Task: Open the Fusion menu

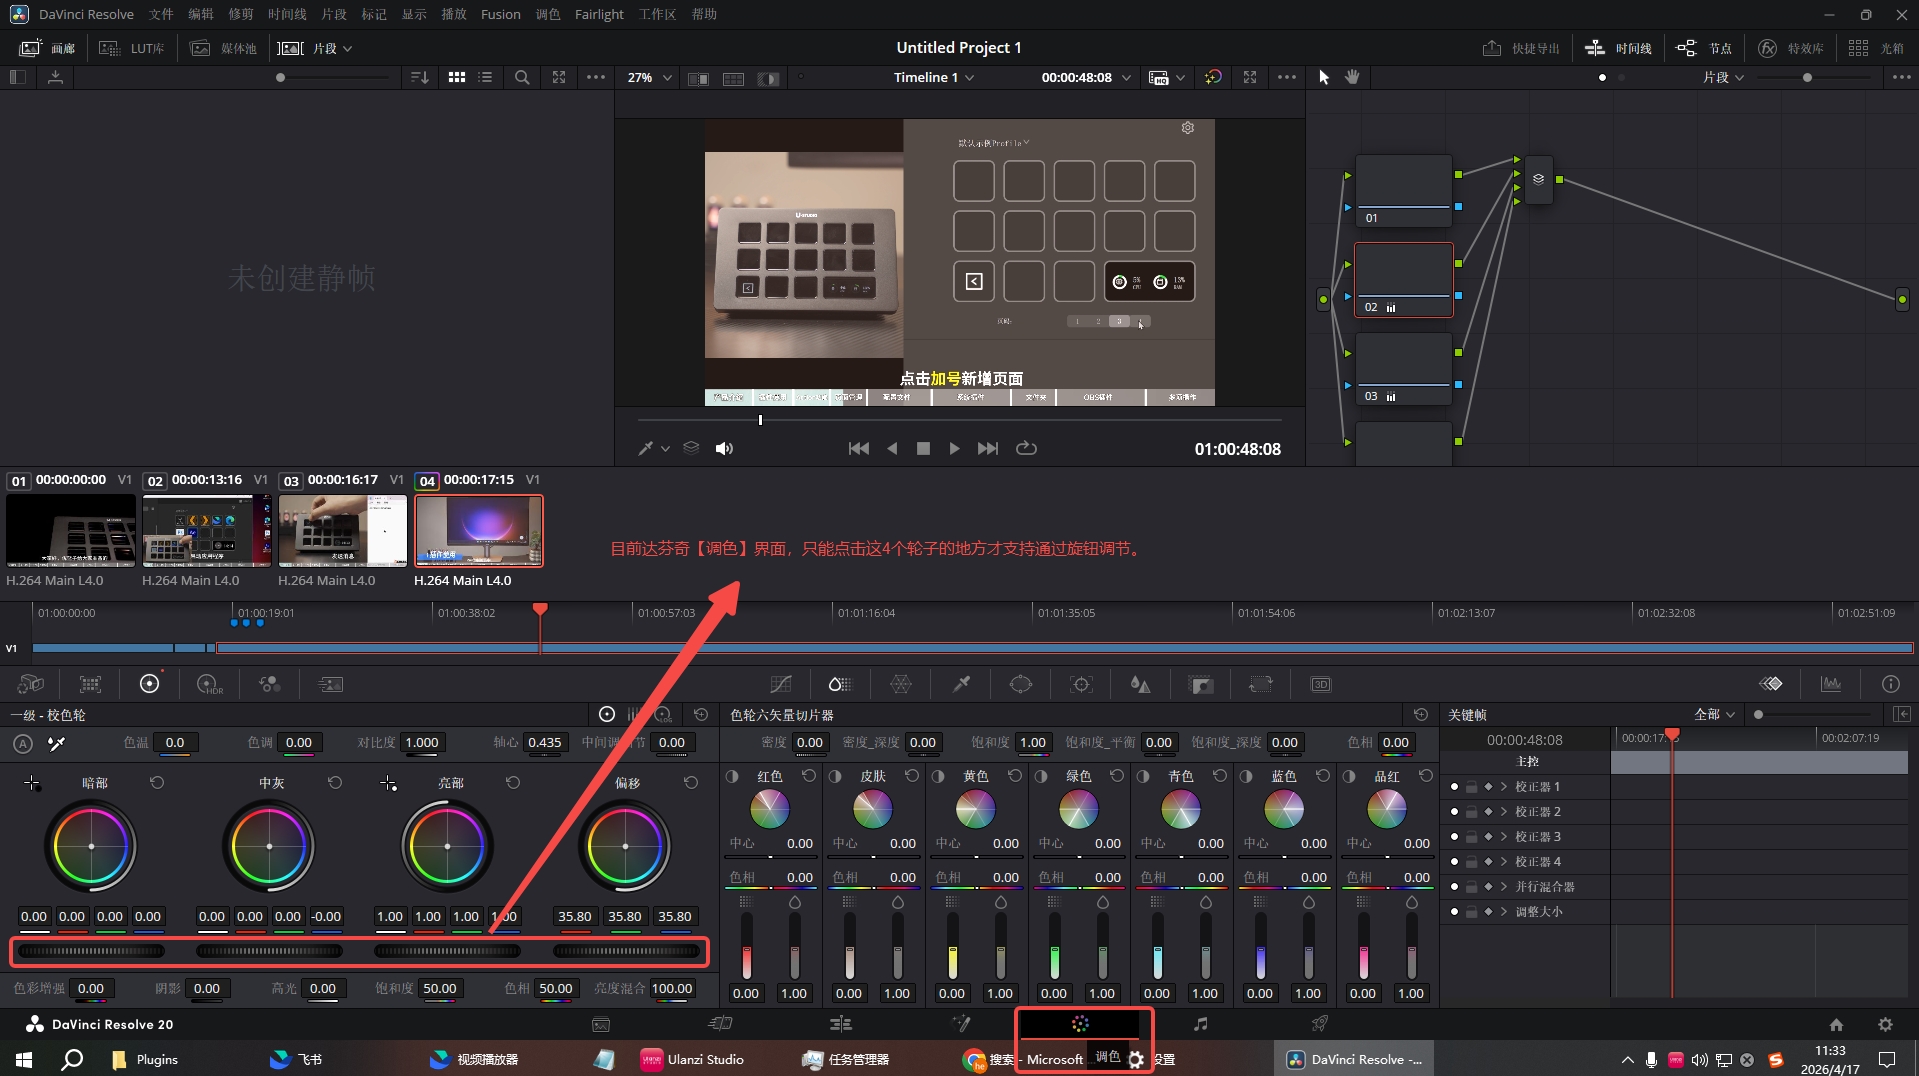Action: click(500, 14)
